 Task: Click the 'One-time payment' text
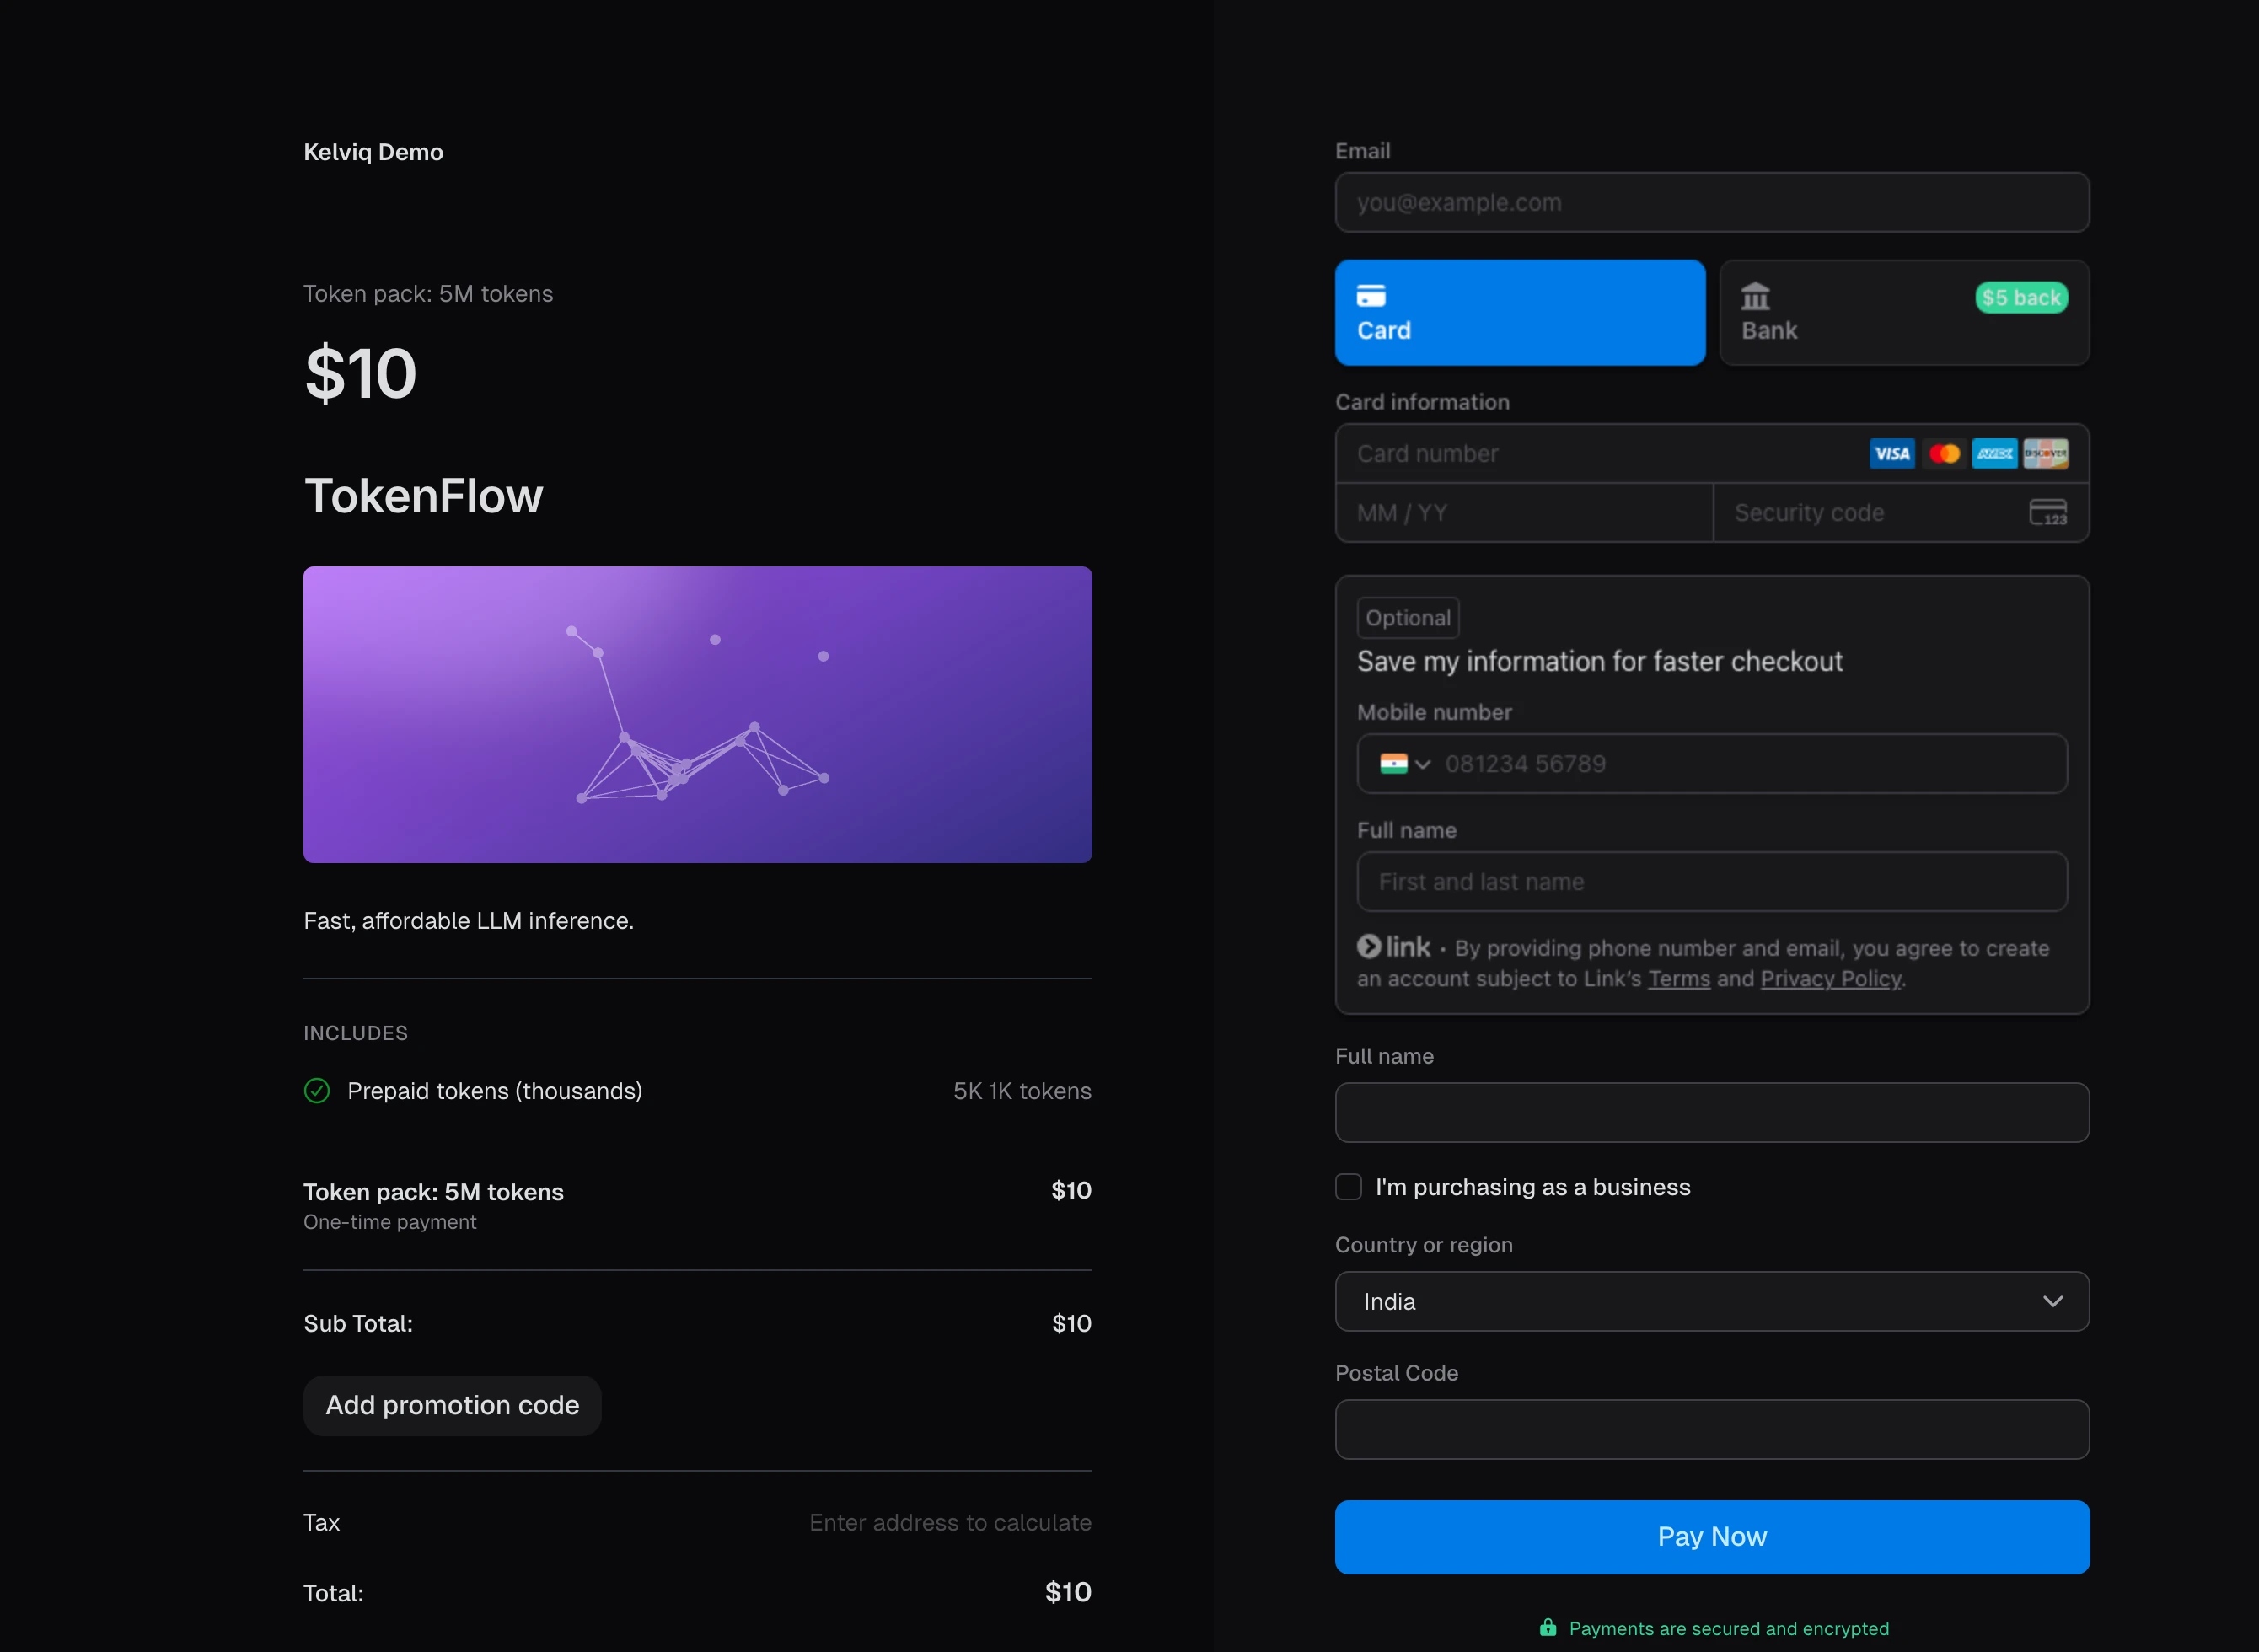(390, 1221)
